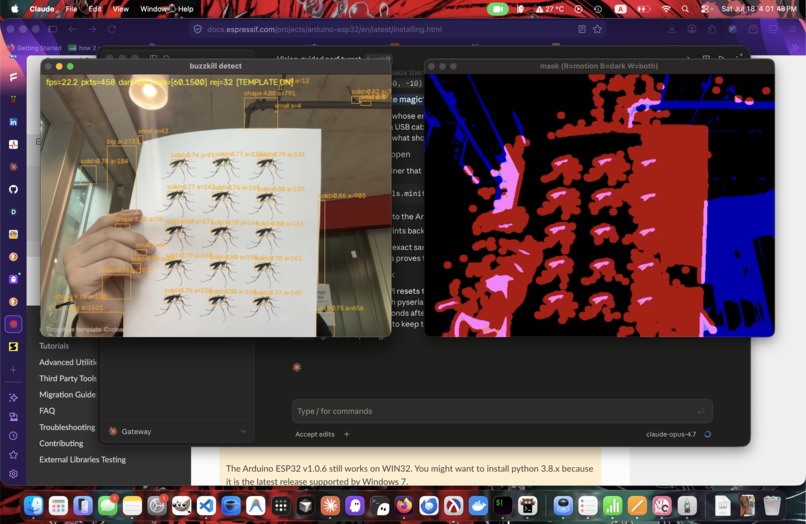
Task: Click the Getting Started bookmark
Action: [35, 48]
